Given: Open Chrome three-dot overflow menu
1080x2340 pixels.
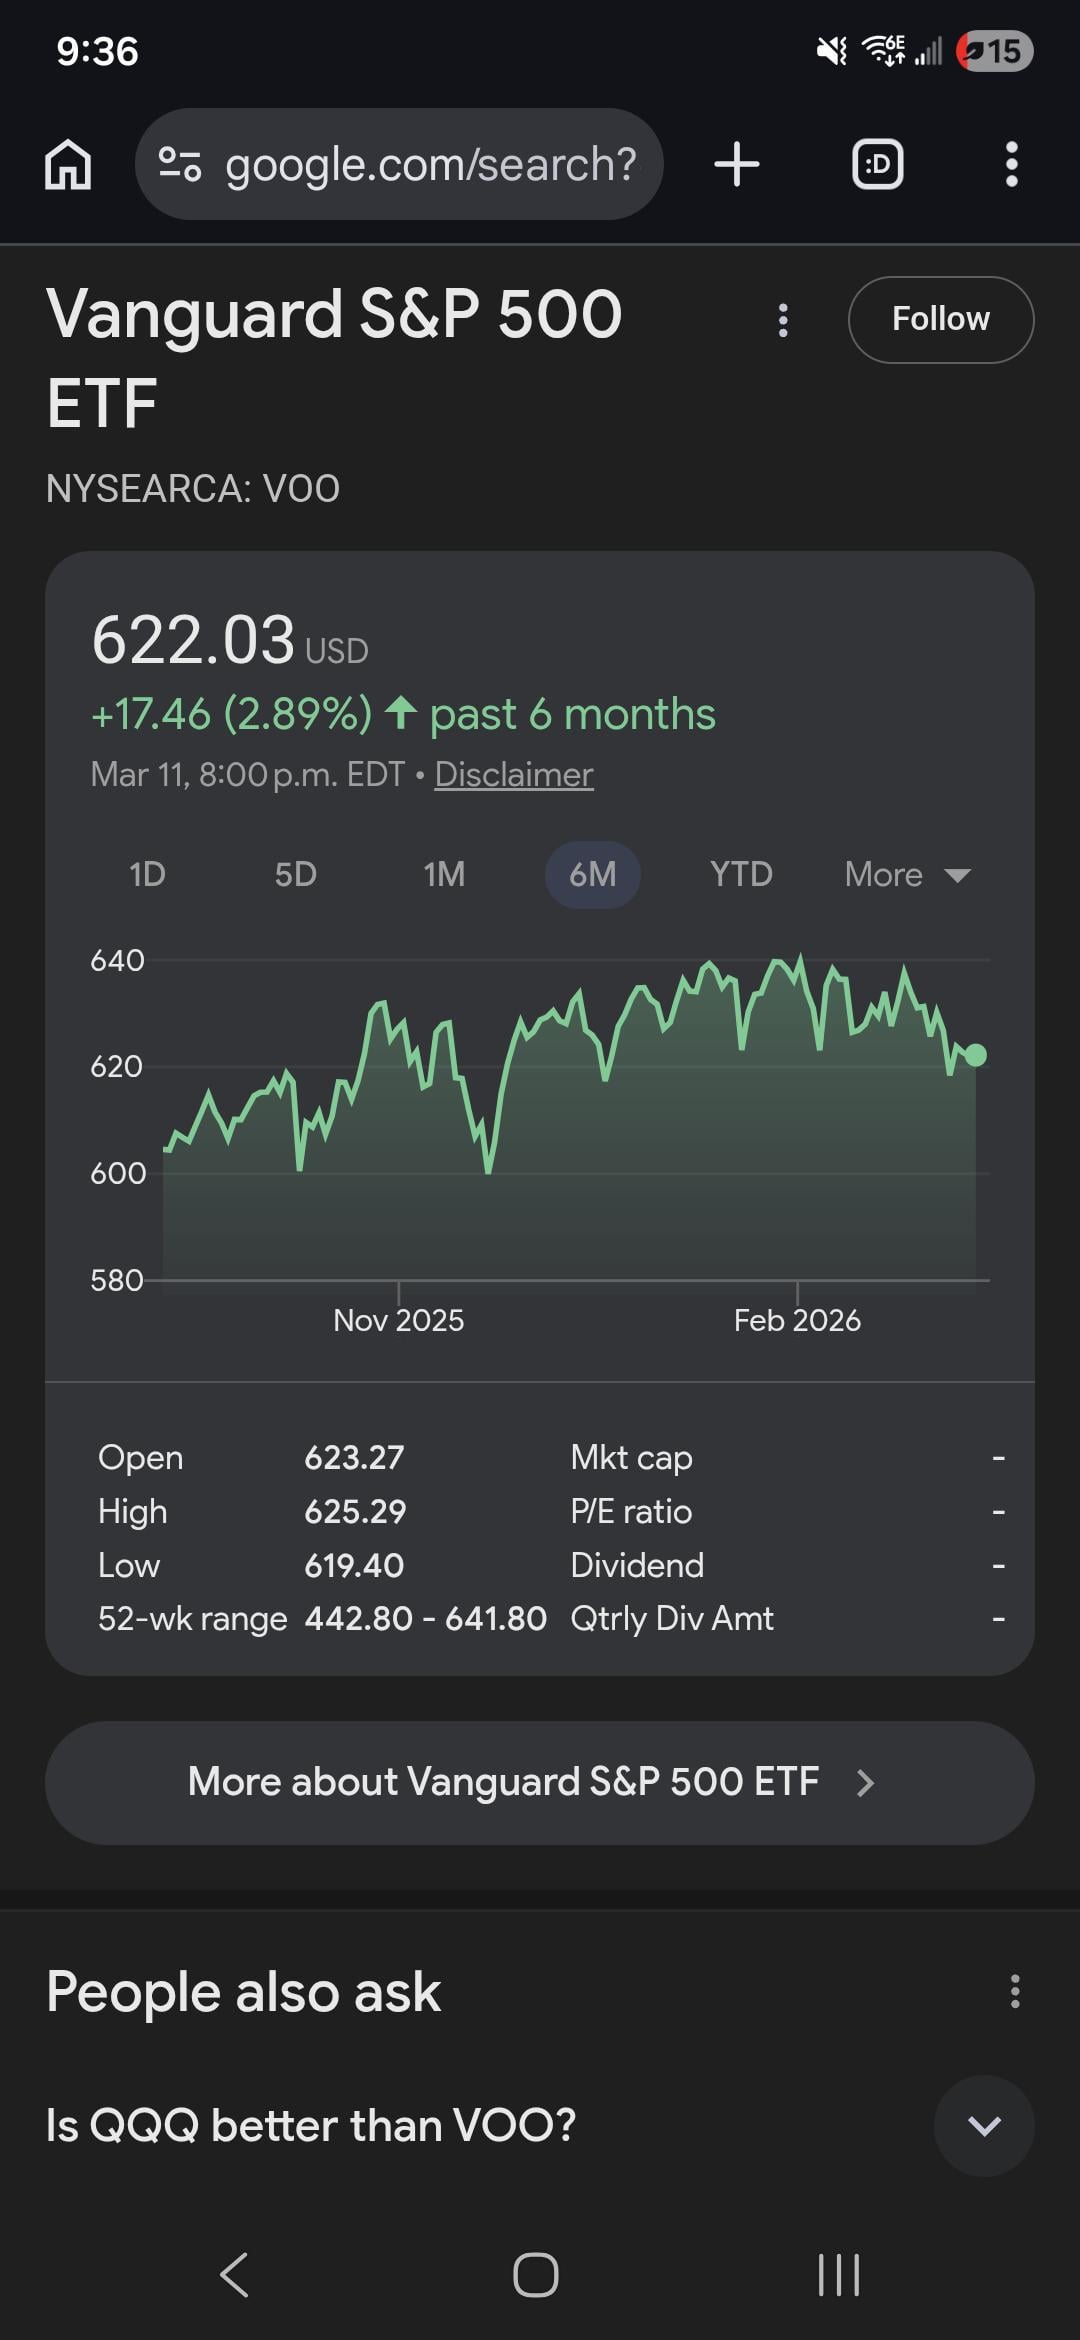Looking at the screenshot, I should coord(1011,165).
